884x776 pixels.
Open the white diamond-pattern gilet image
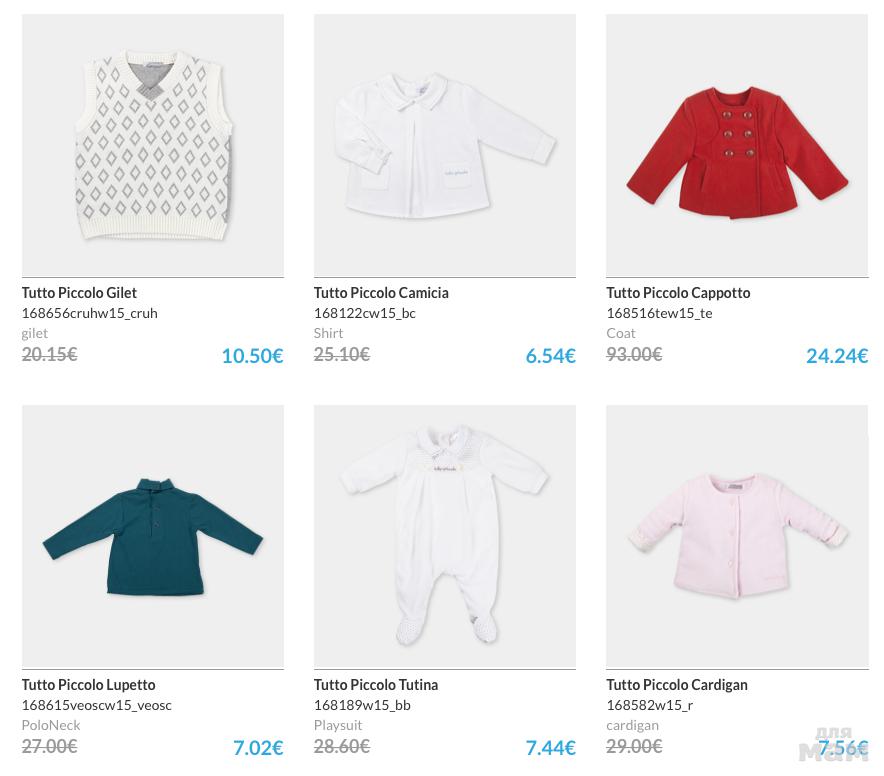[x=153, y=145]
